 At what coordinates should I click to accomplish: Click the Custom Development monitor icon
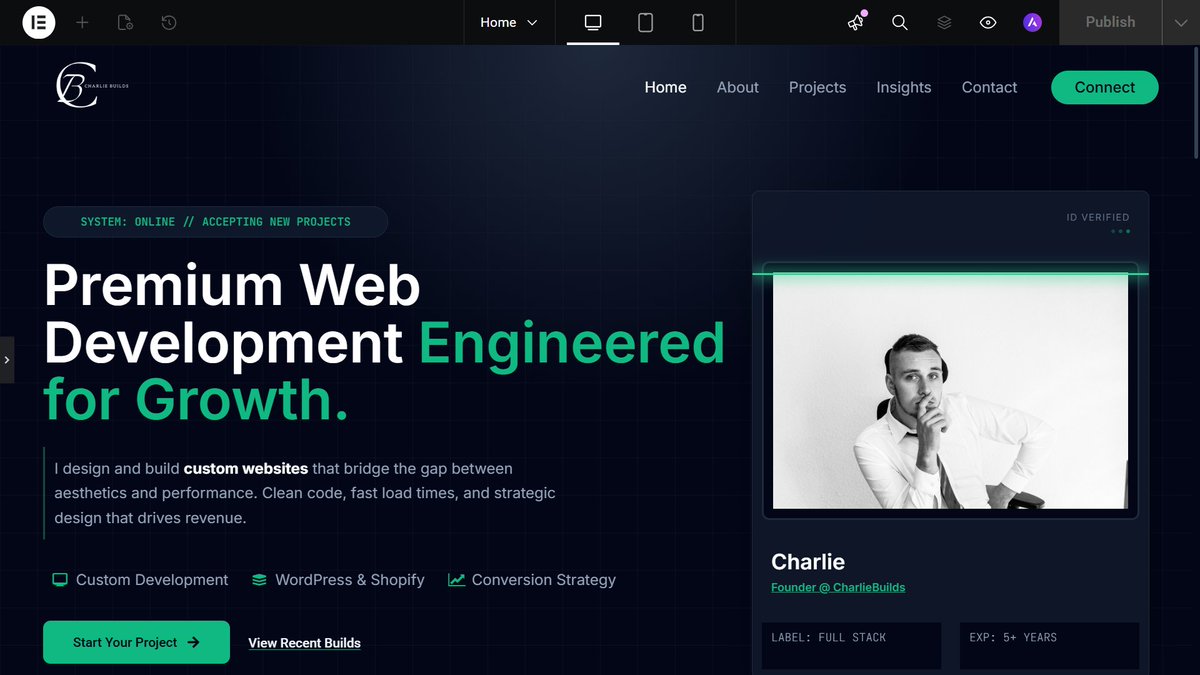click(60, 579)
